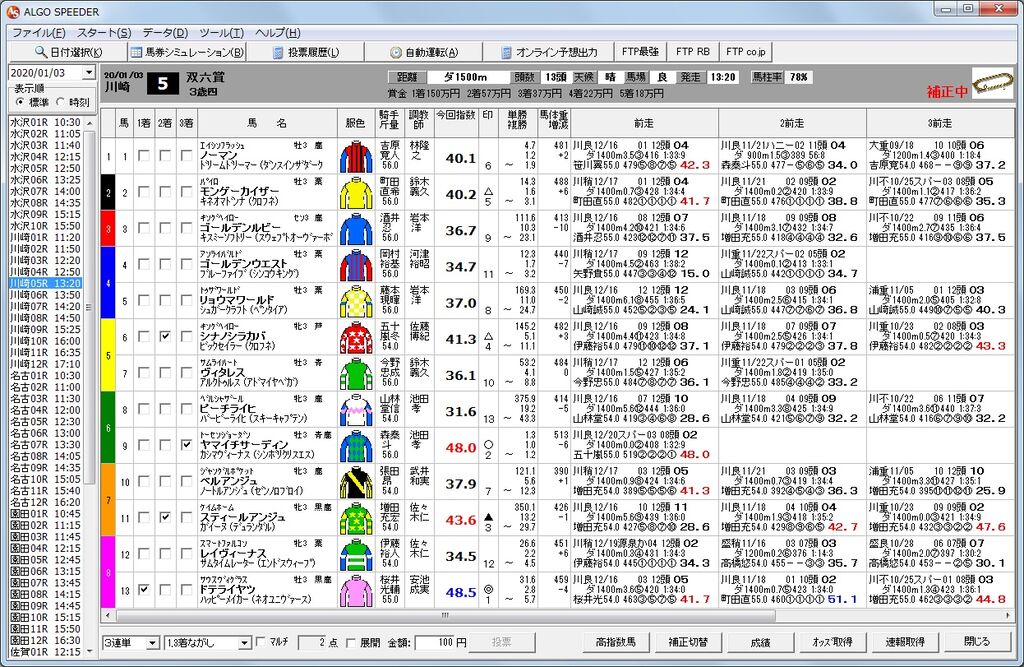The height and width of the screenshot is (667, 1024).
Task: Click pink silk icon for ドテライヤツ
Action: 356,592
